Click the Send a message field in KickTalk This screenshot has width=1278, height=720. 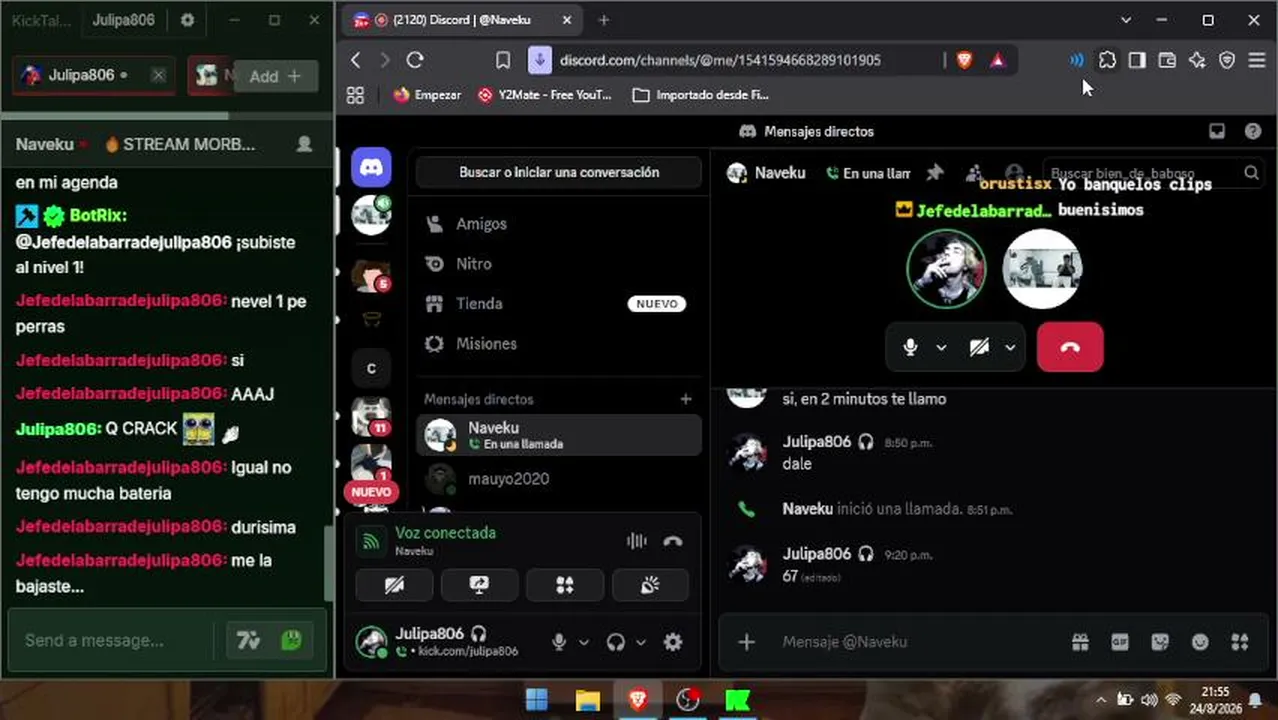pos(112,640)
